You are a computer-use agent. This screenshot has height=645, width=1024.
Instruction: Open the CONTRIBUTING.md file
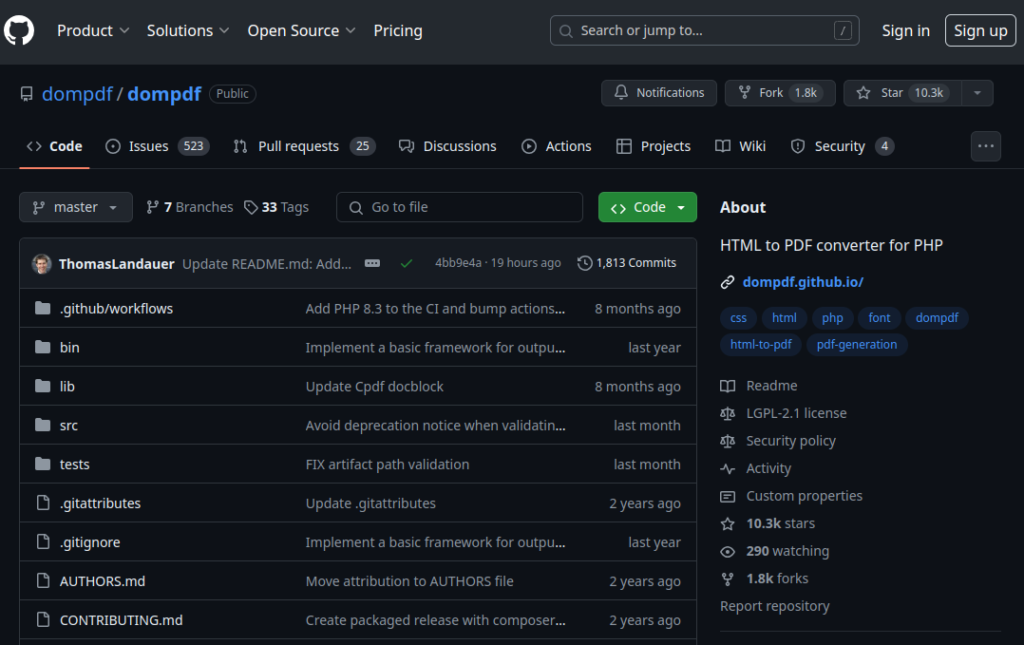[121, 620]
